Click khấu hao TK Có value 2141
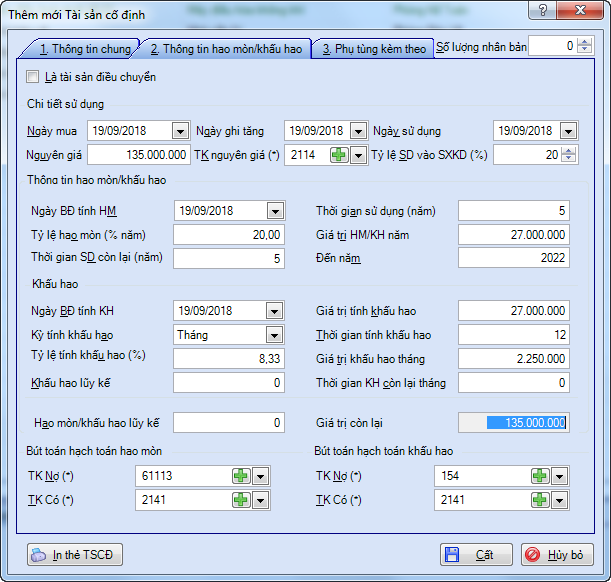Screen dimensions: 611x582 (452, 500)
